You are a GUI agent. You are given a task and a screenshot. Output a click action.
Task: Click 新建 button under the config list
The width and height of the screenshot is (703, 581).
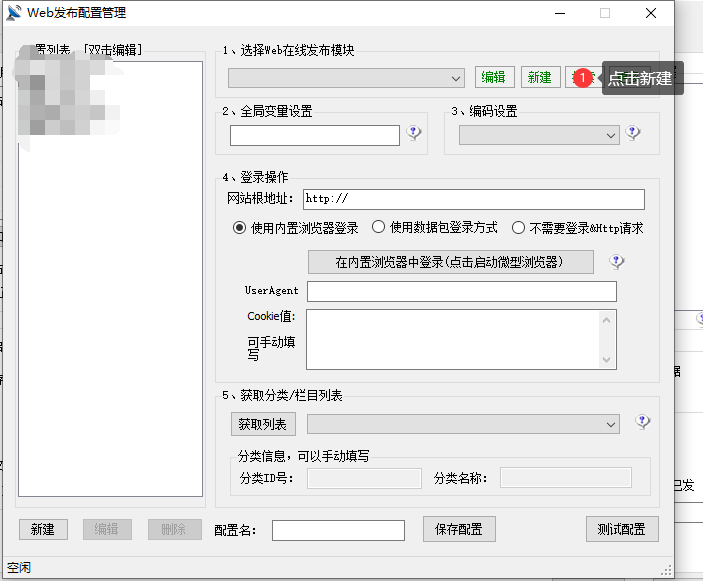pos(43,529)
